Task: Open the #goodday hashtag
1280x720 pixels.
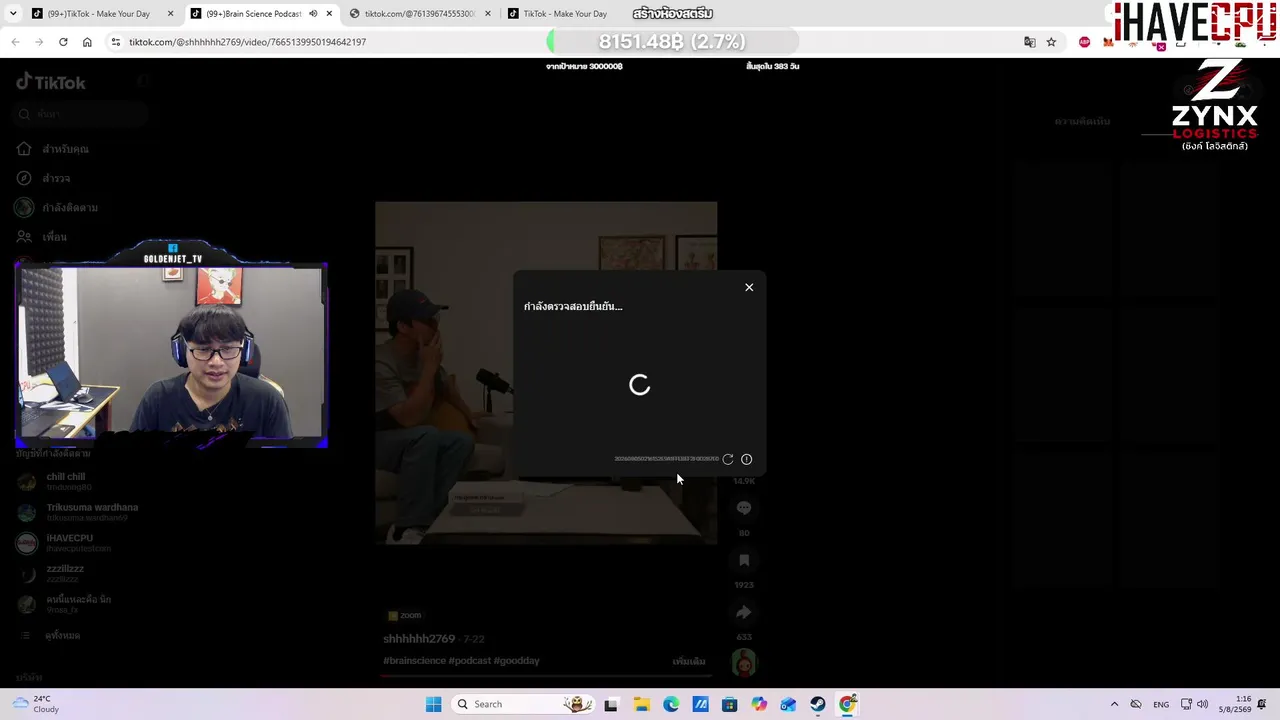Action: tap(516, 661)
